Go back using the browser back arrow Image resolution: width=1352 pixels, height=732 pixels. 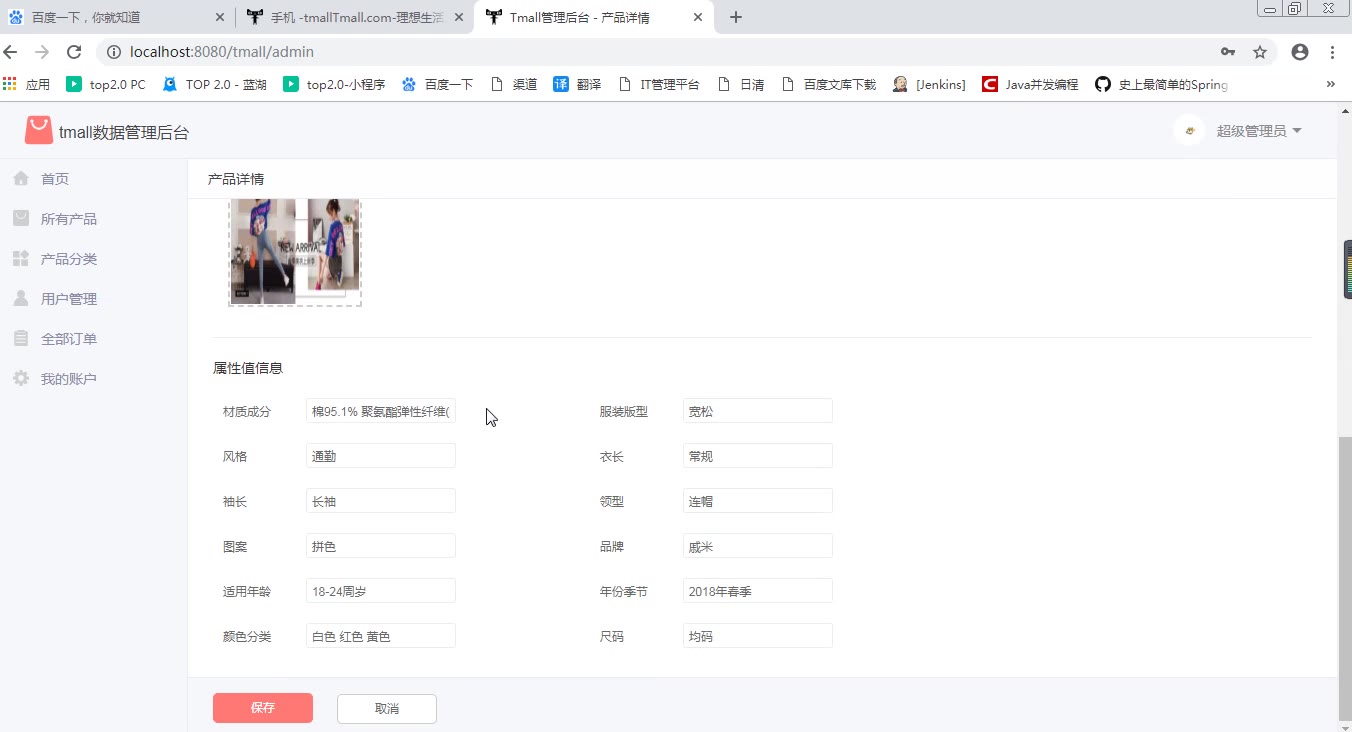pyautogui.click(x=11, y=52)
